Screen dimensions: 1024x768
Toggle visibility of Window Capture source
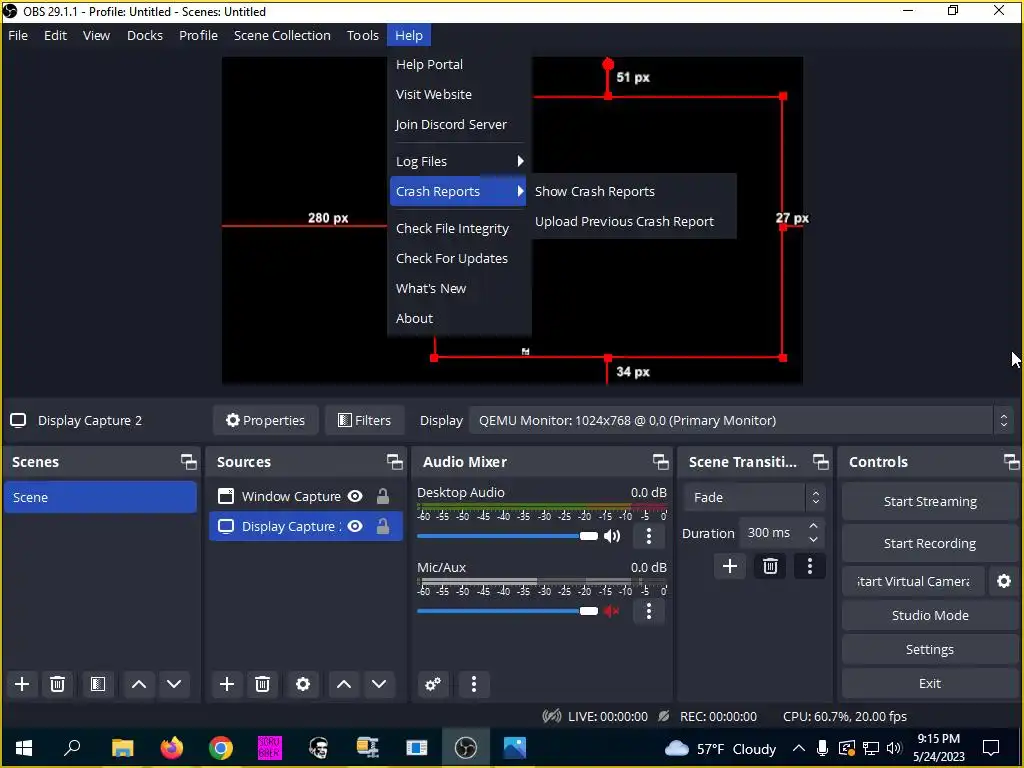pyautogui.click(x=355, y=496)
